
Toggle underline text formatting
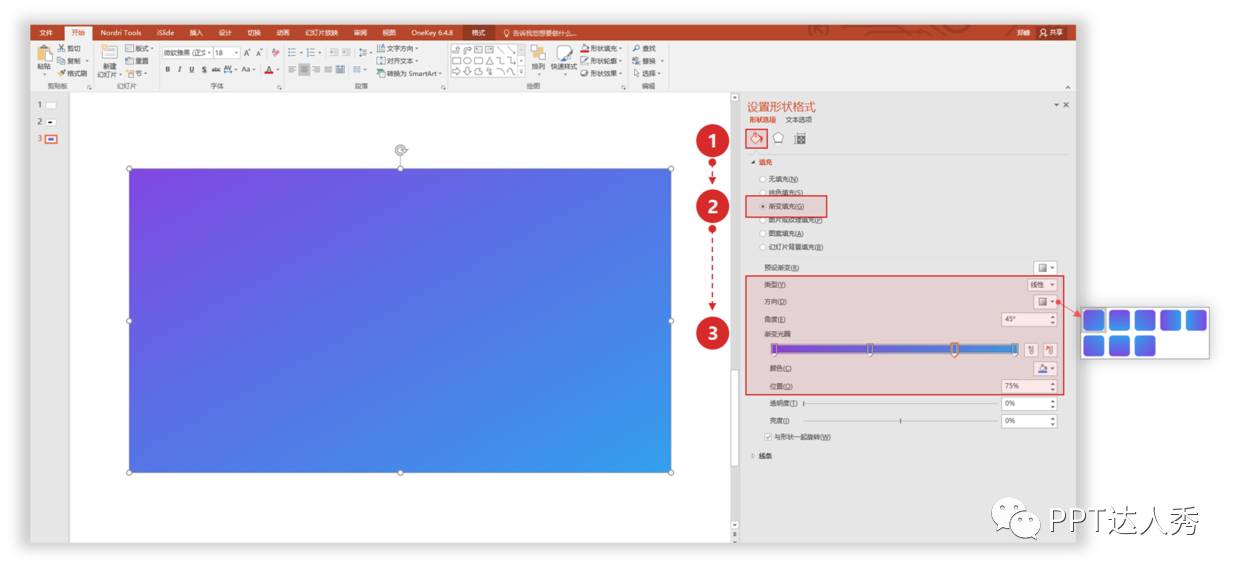[x=192, y=70]
